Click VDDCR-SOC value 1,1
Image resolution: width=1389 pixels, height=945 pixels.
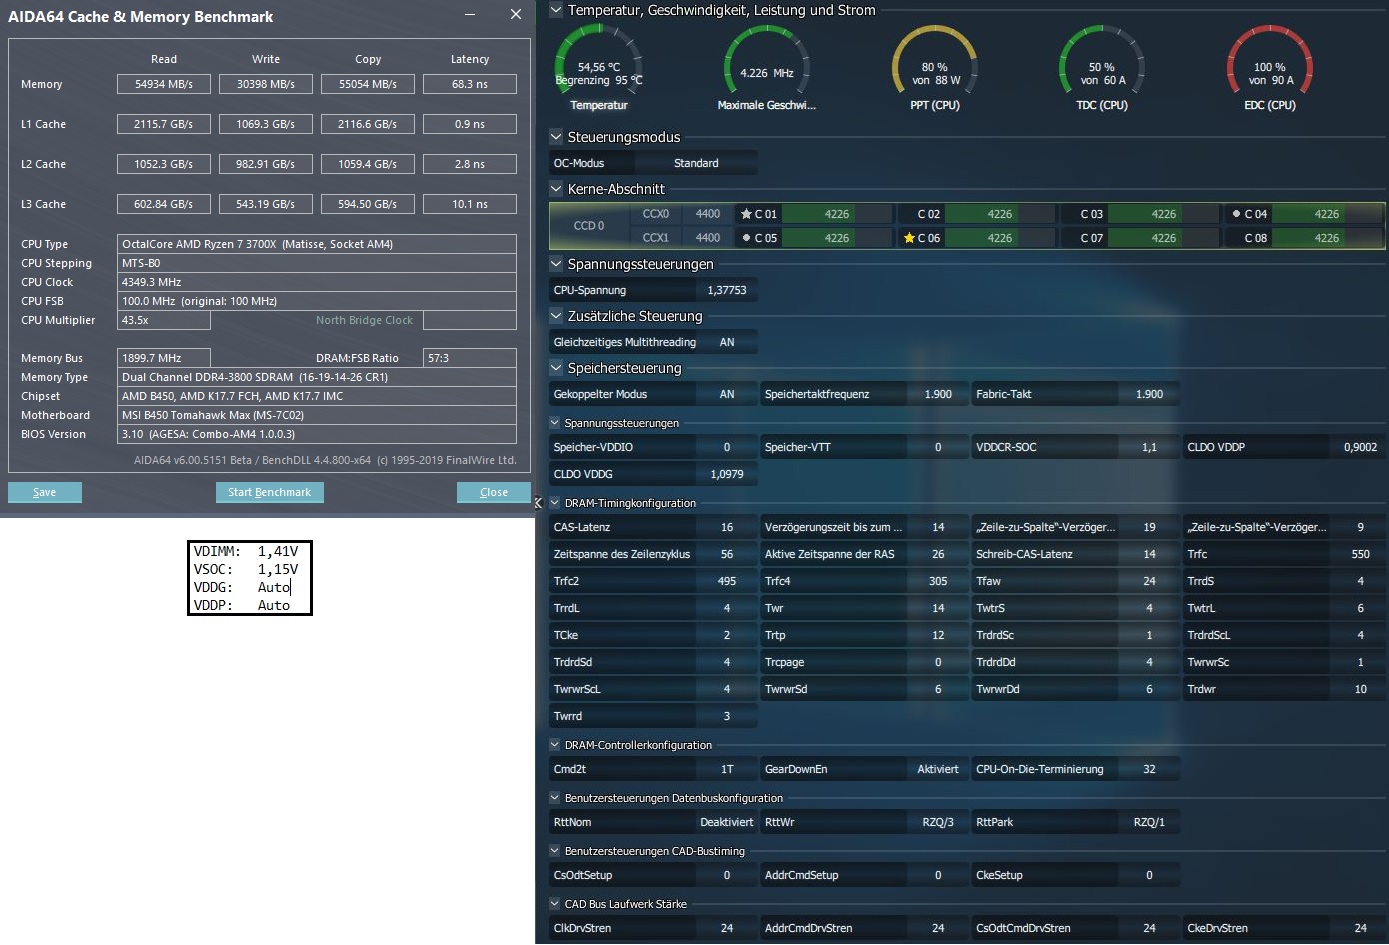tap(1149, 447)
